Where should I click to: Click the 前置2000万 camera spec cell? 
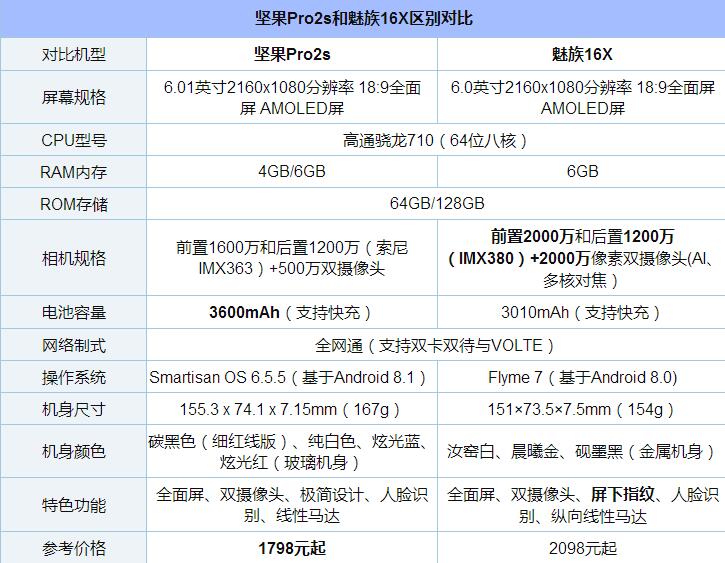tap(582, 258)
